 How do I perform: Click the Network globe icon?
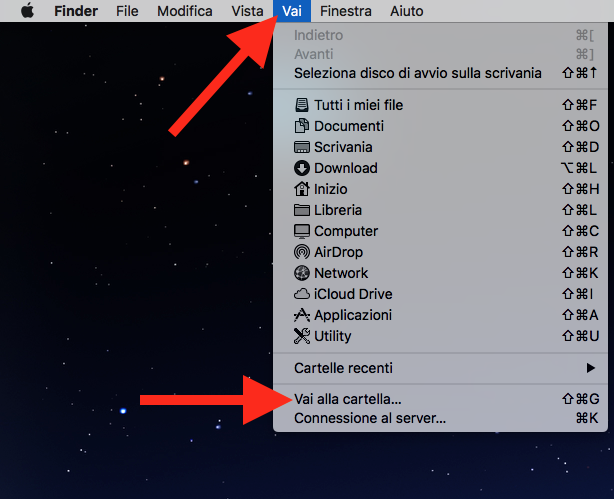point(302,273)
